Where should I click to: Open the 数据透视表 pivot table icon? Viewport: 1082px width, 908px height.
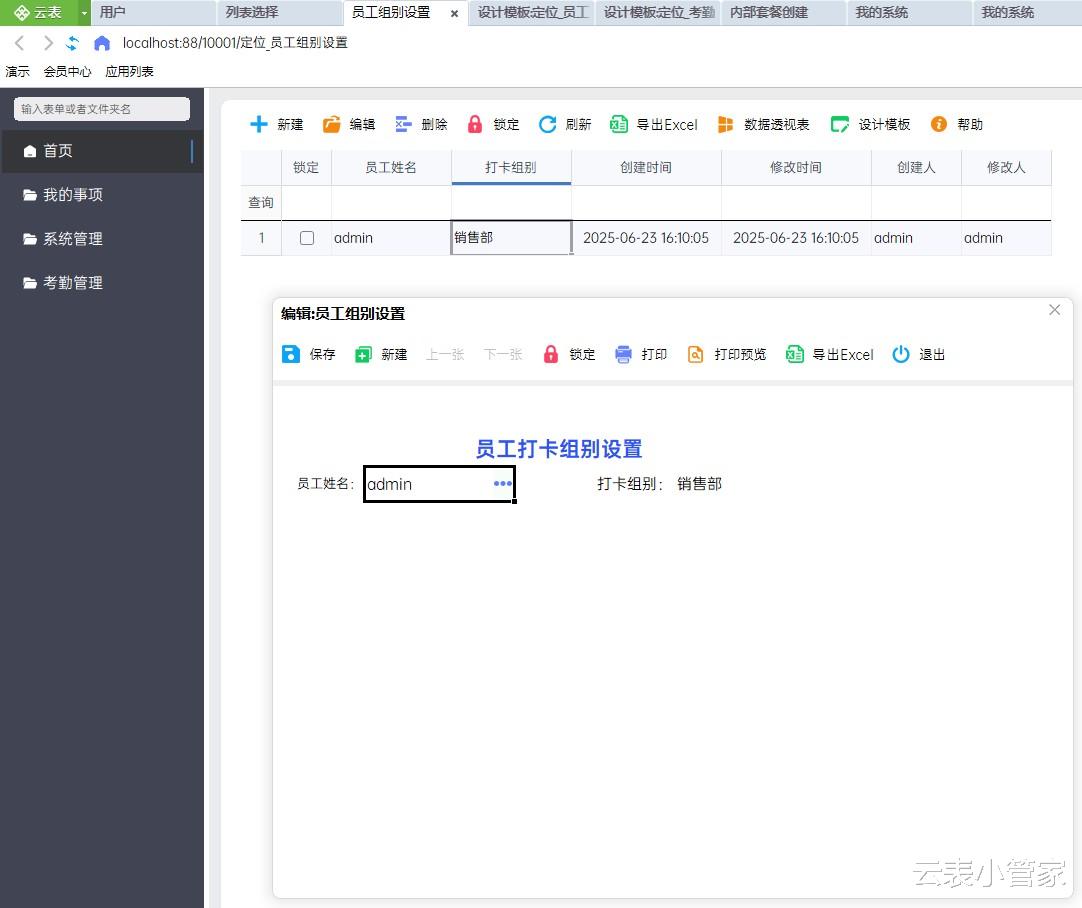[x=725, y=124]
